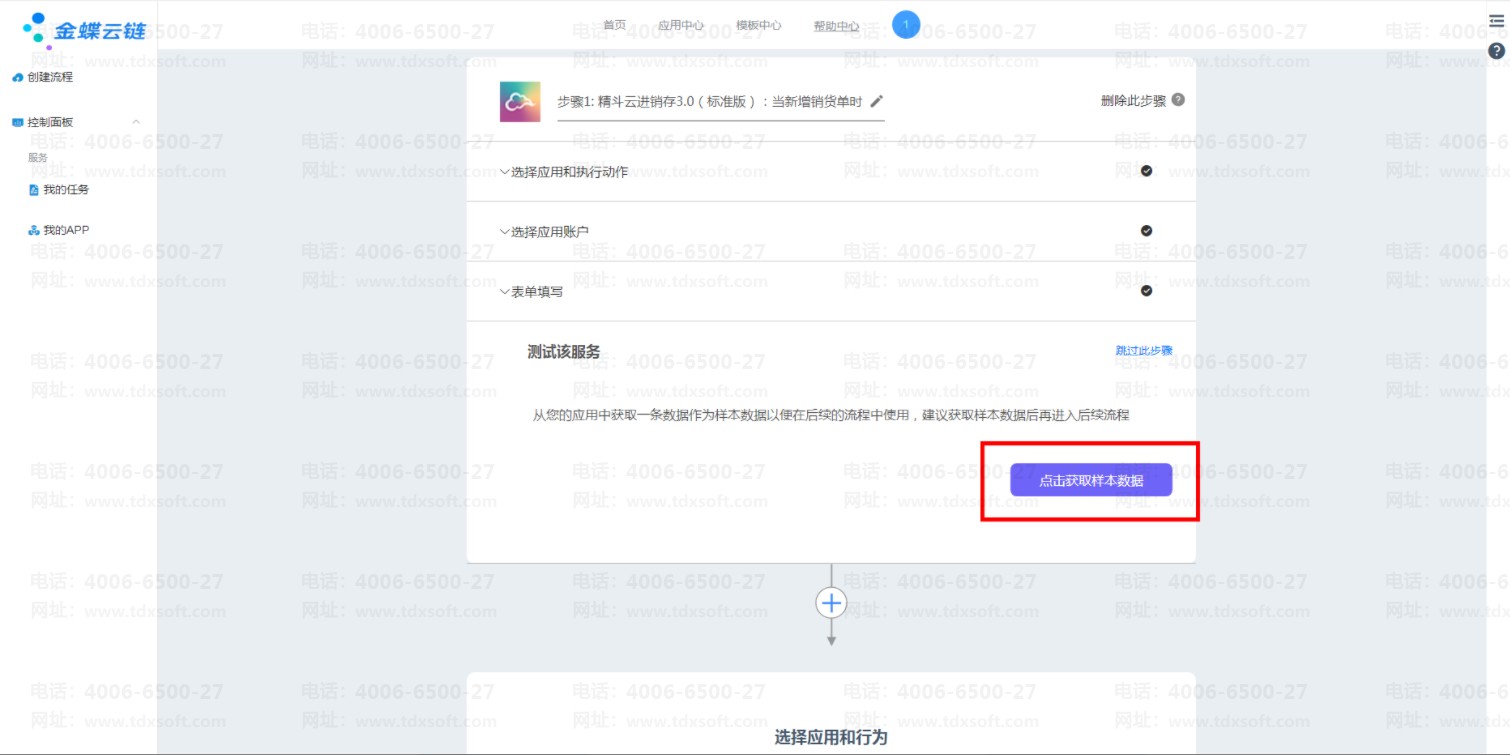Image resolution: width=1510 pixels, height=755 pixels.
Task: Click the 跳过此步骤 link
Action: pyautogui.click(x=1144, y=351)
